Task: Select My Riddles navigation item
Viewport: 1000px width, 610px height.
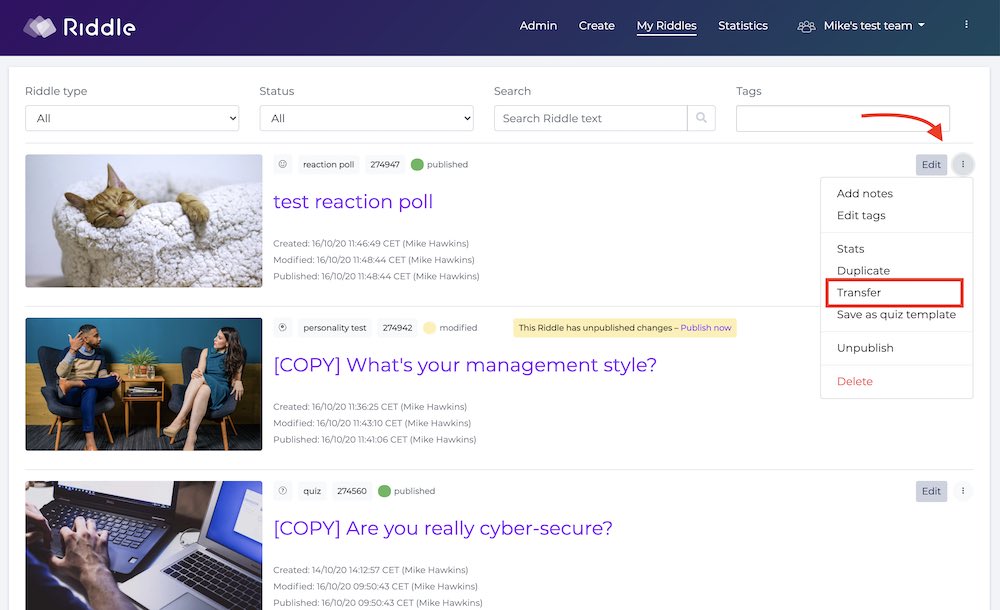Action: 666,26
